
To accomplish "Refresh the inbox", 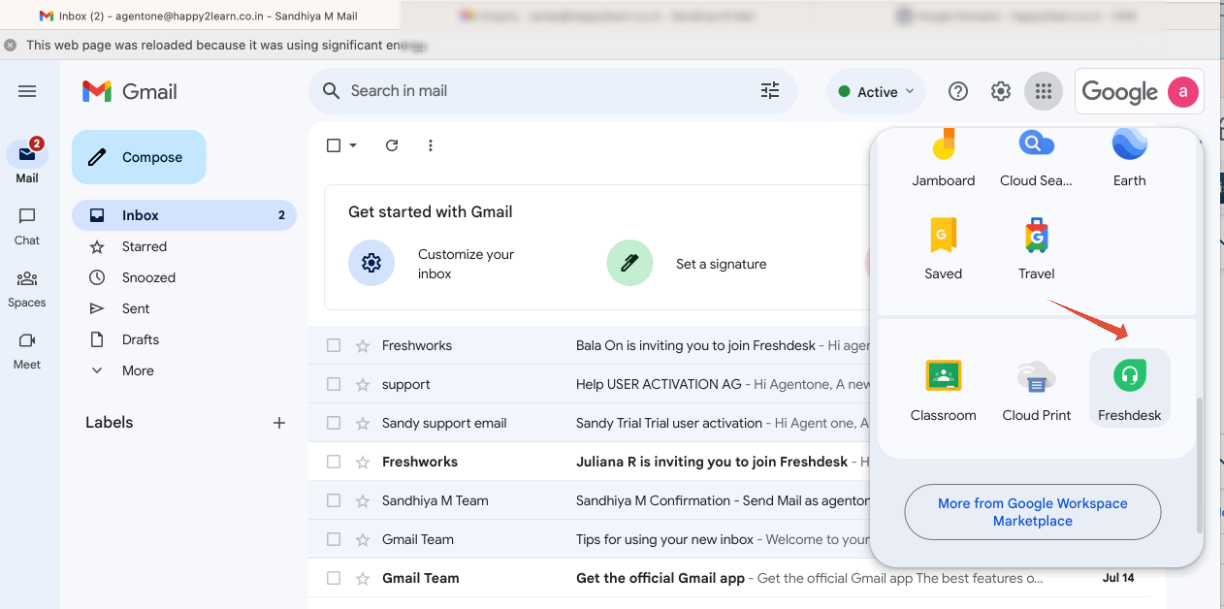I will point(392,145).
